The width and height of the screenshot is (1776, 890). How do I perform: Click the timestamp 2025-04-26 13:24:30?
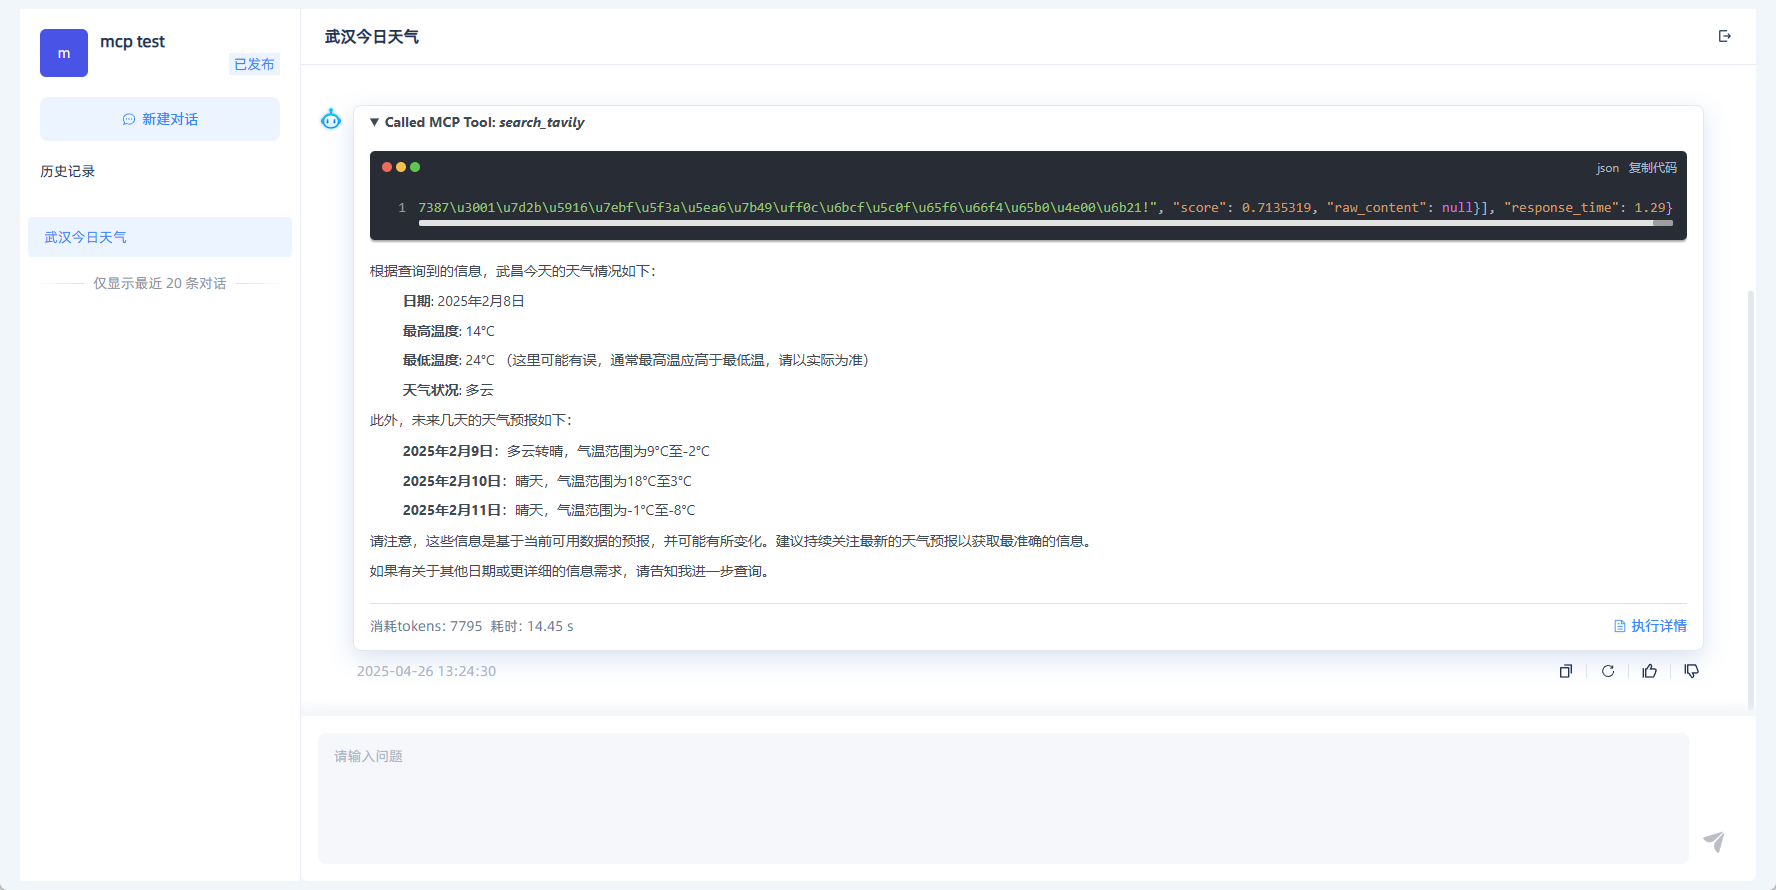tap(426, 671)
